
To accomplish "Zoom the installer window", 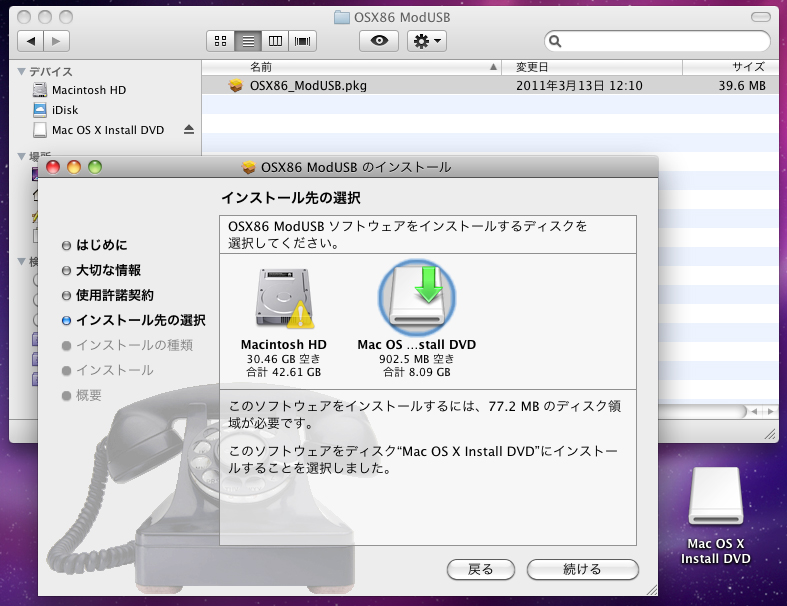I will pos(95,167).
